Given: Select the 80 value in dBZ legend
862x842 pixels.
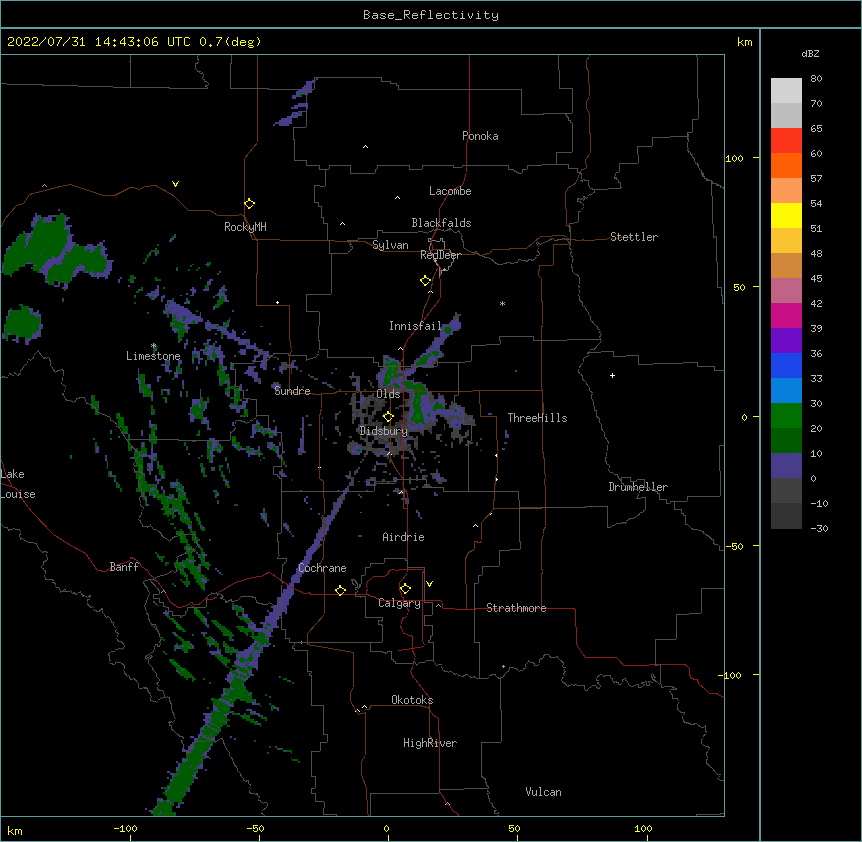Looking at the screenshot, I should (x=816, y=79).
